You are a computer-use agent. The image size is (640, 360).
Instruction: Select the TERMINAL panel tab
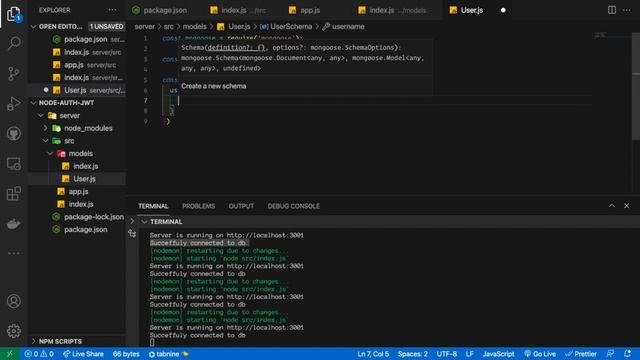click(x=153, y=206)
